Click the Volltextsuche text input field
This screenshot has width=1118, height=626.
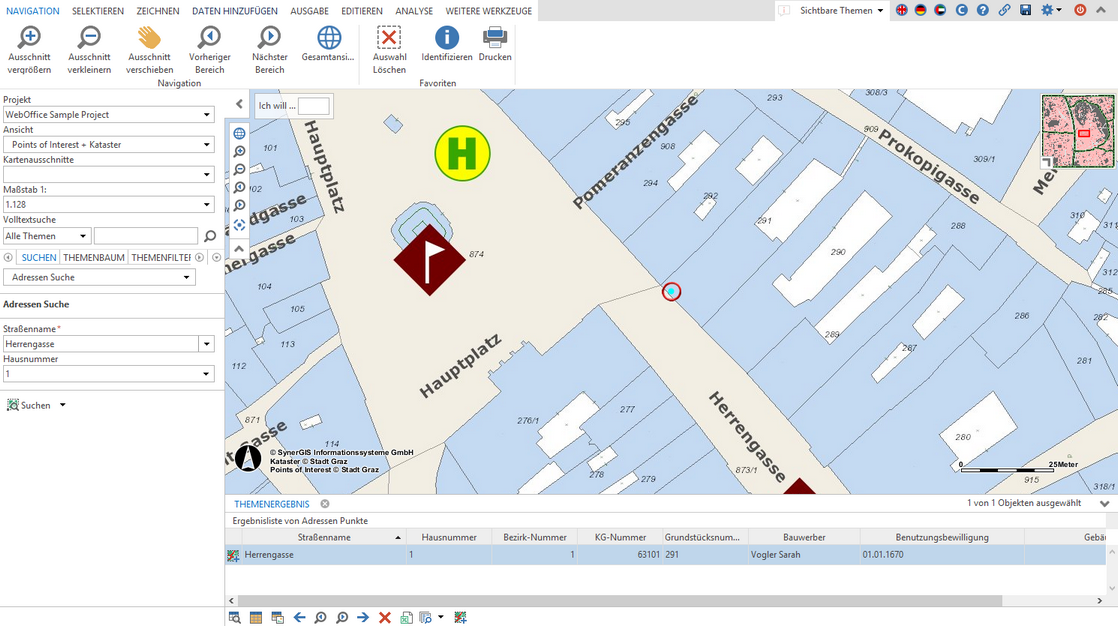[145, 236]
